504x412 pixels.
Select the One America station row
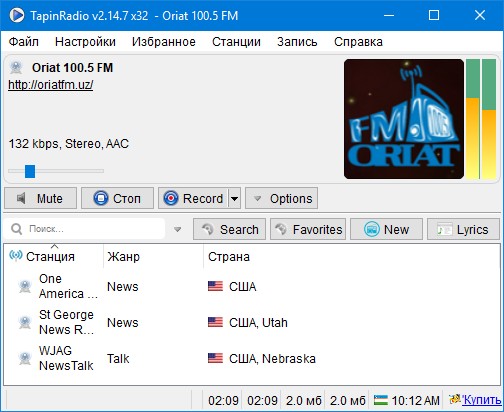(x=252, y=286)
